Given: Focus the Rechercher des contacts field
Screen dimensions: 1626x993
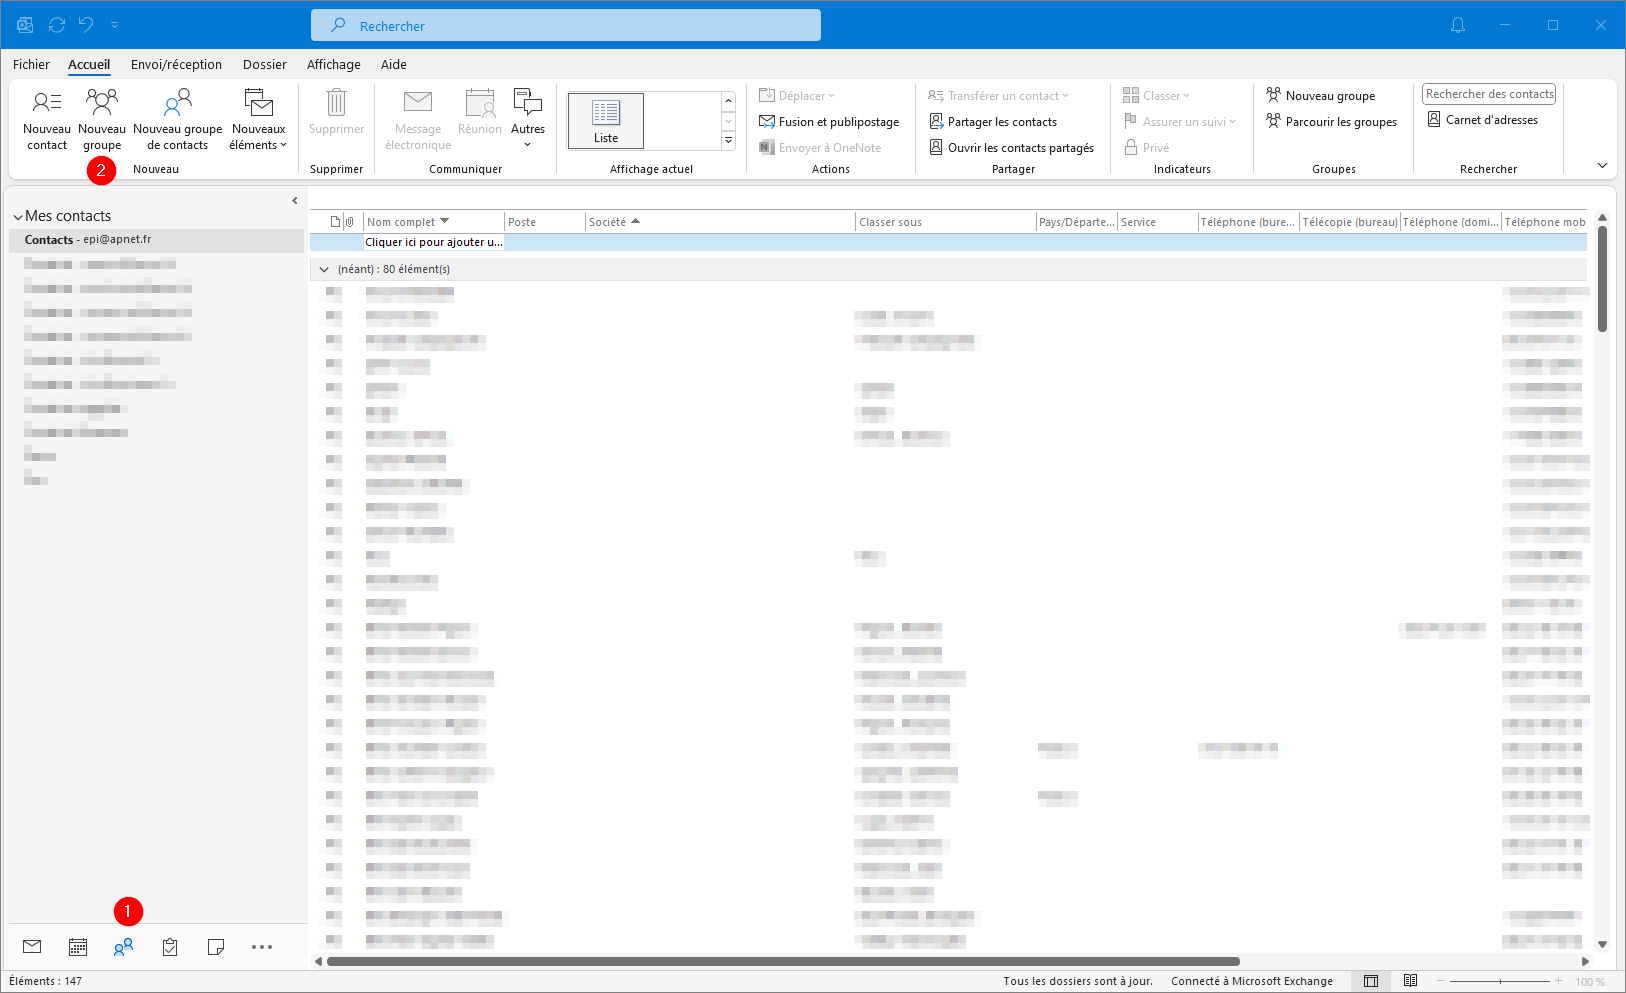Looking at the screenshot, I should click(x=1489, y=94).
